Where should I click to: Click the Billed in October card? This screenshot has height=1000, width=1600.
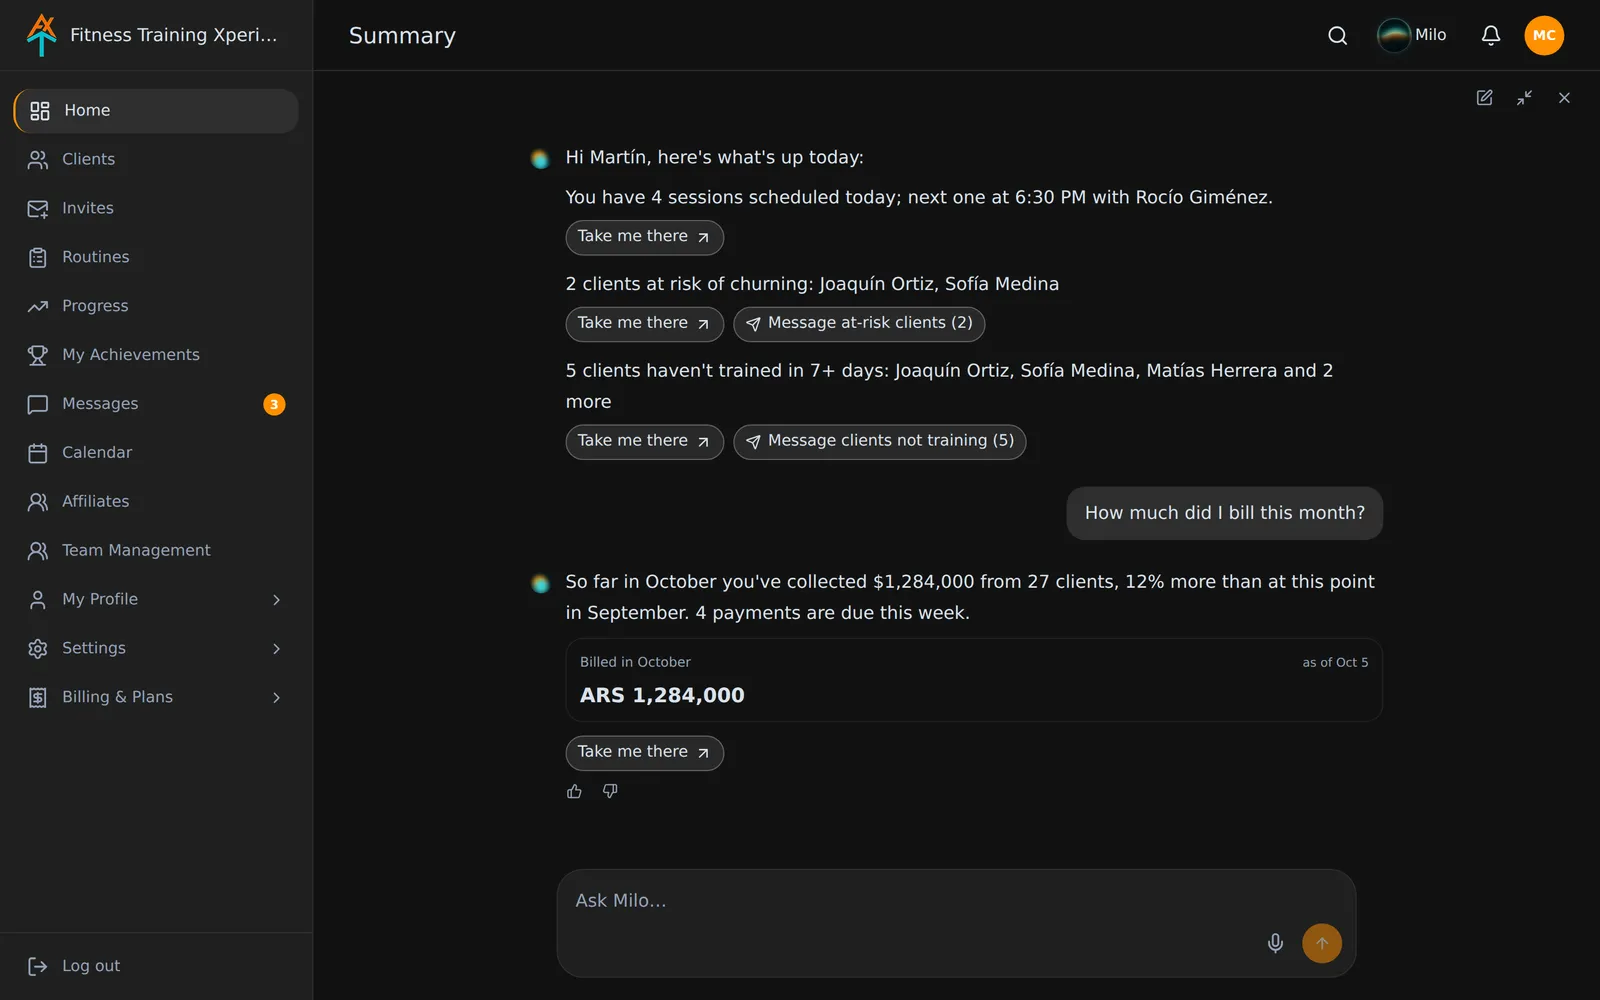coord(974,680)
